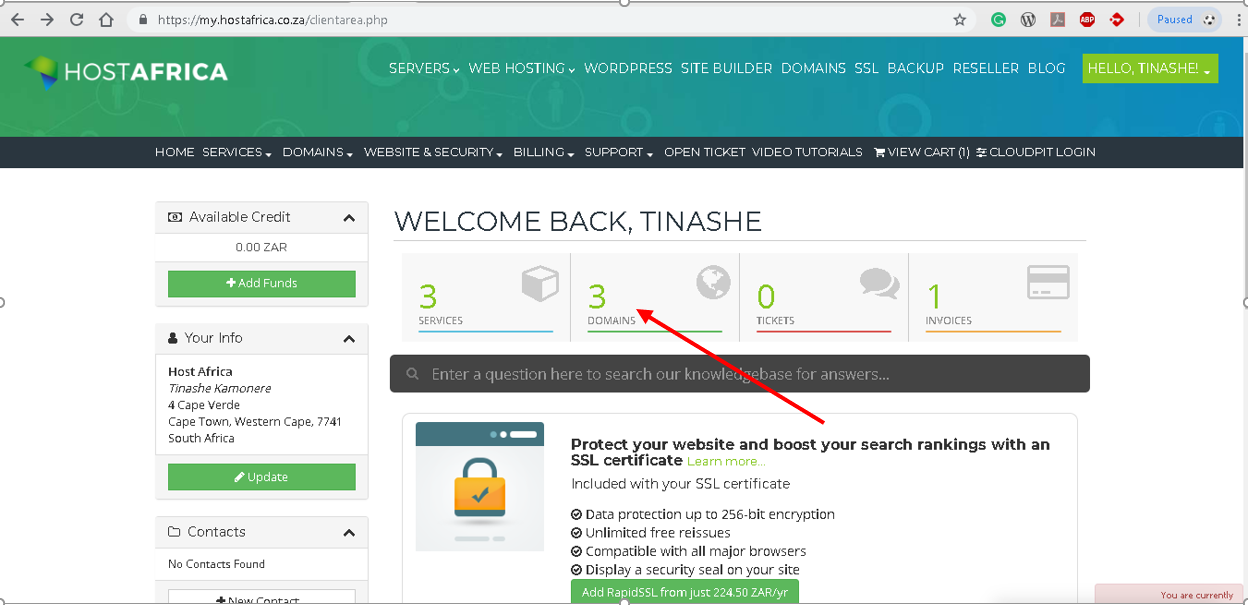This screenshot has height=605, width=1248.
Task: Open Site Builder in top navigation
Action: pos(726,68)
